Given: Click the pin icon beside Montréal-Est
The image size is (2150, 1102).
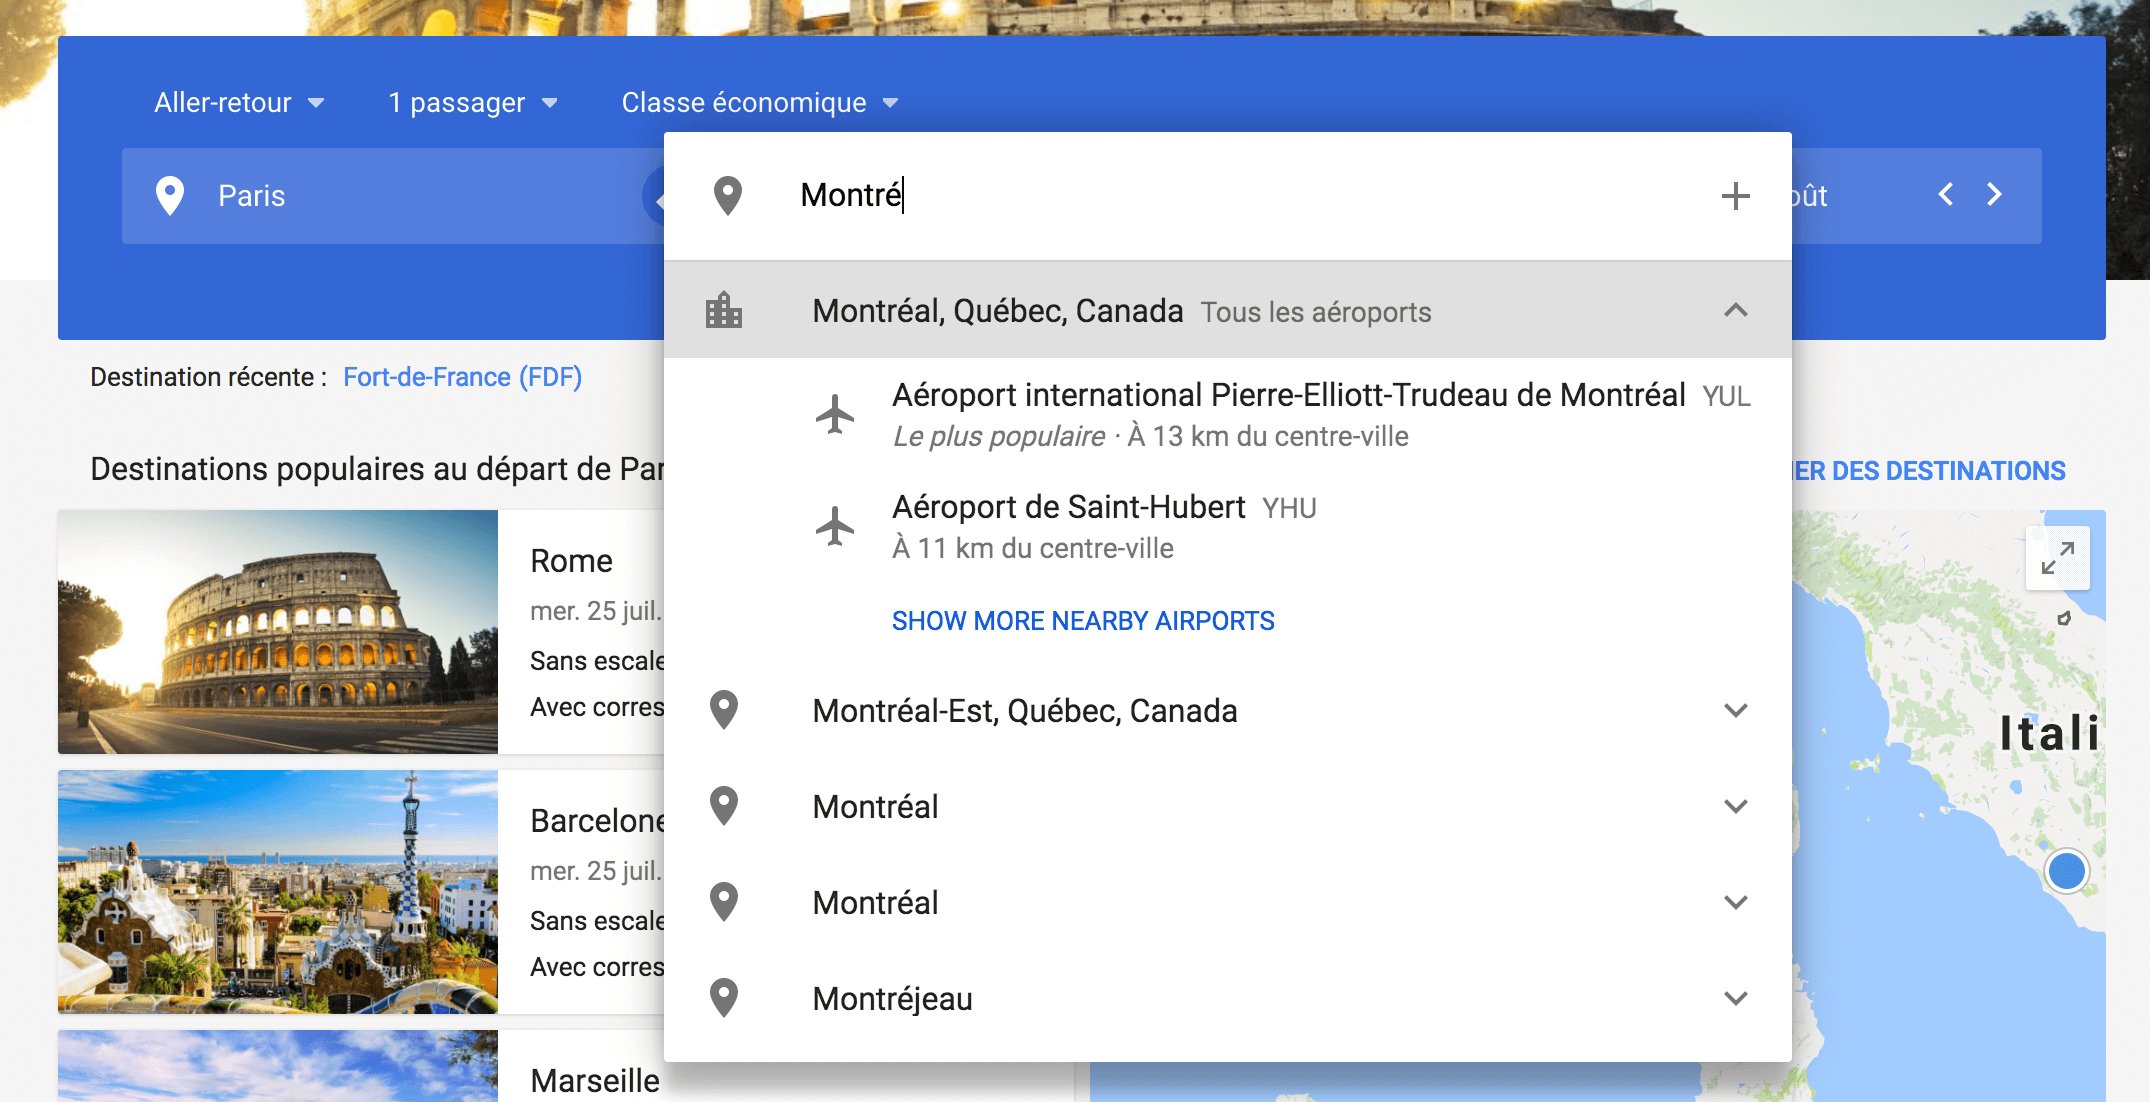Looking at the screenshot, I should (x=724, y=710).
